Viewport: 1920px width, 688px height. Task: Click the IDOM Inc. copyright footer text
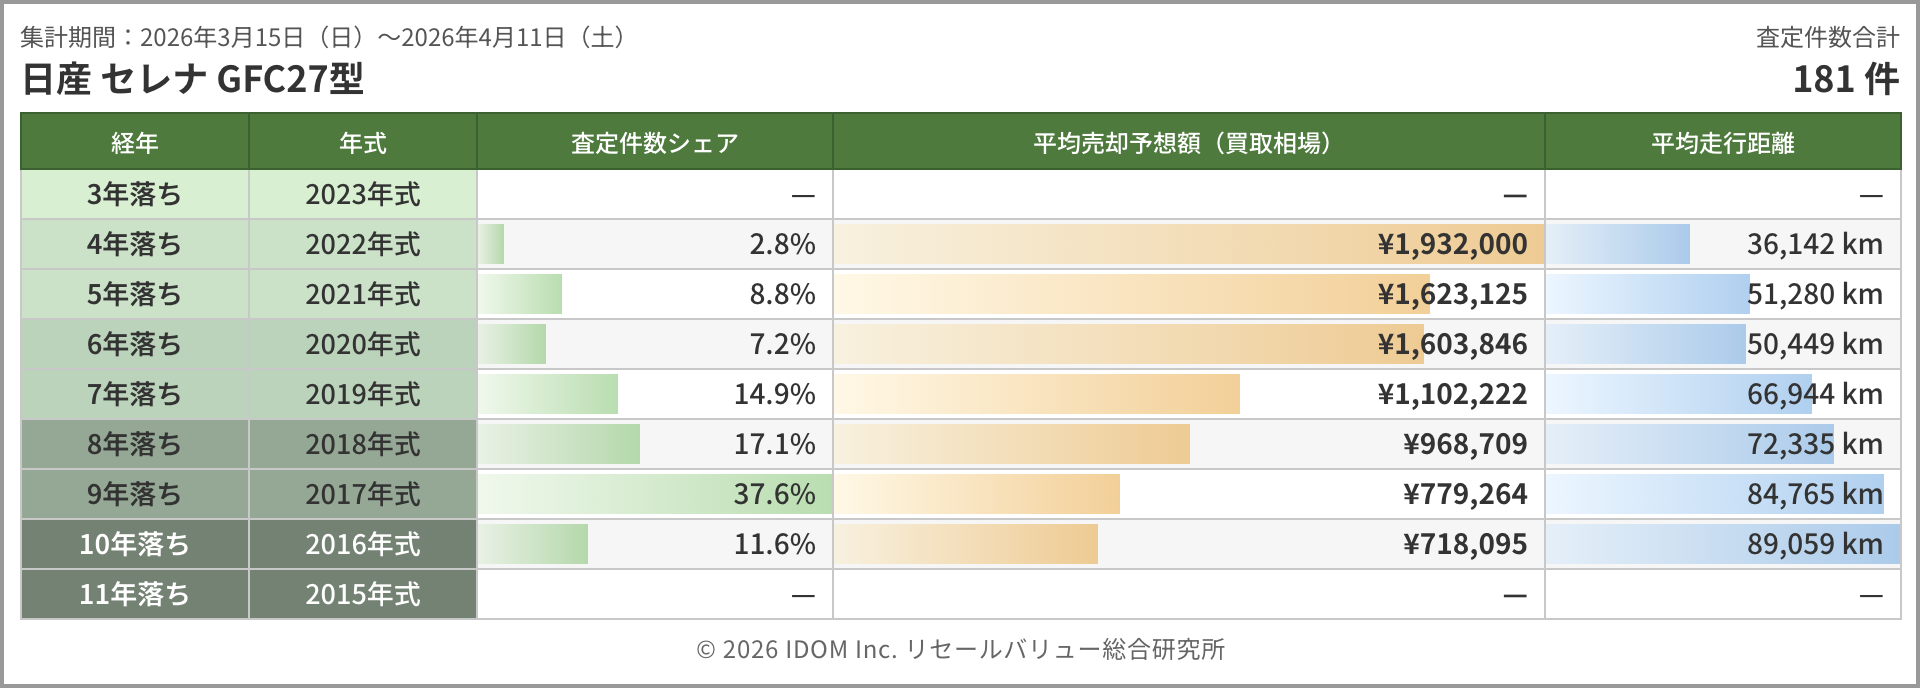[960, 649]
